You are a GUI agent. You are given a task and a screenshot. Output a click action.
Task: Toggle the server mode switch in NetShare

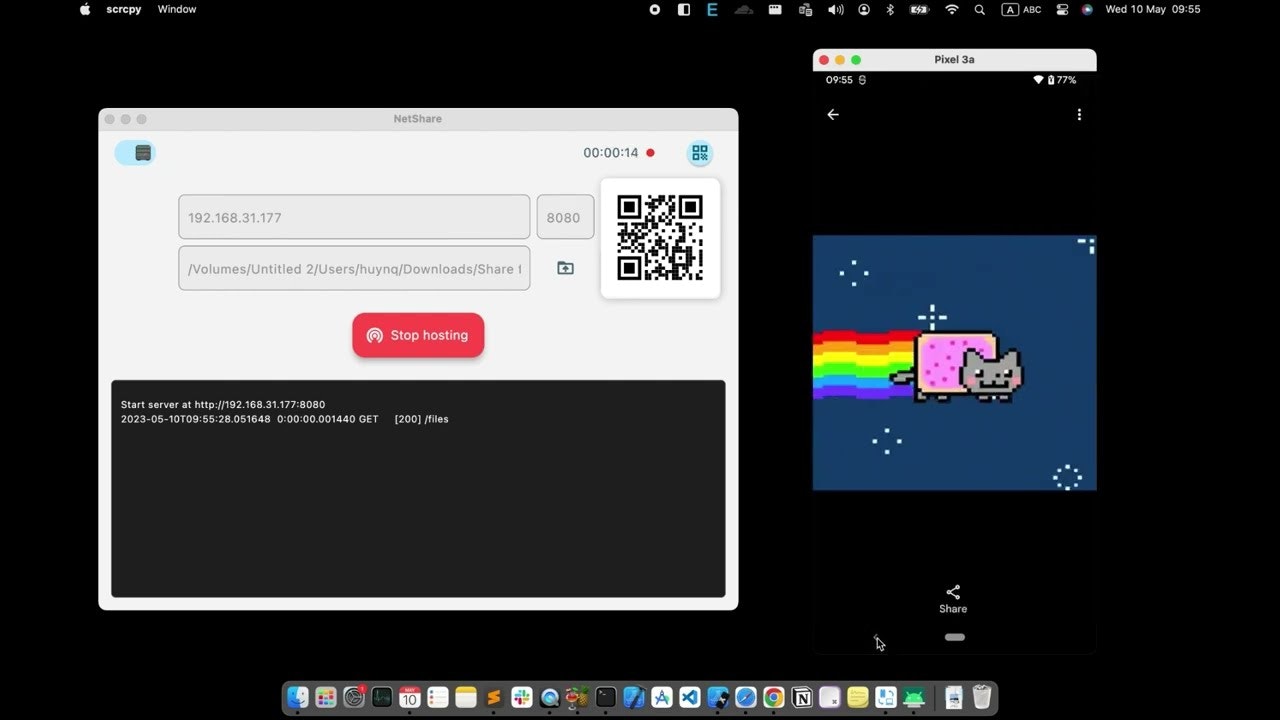click(x=135, y=153)
